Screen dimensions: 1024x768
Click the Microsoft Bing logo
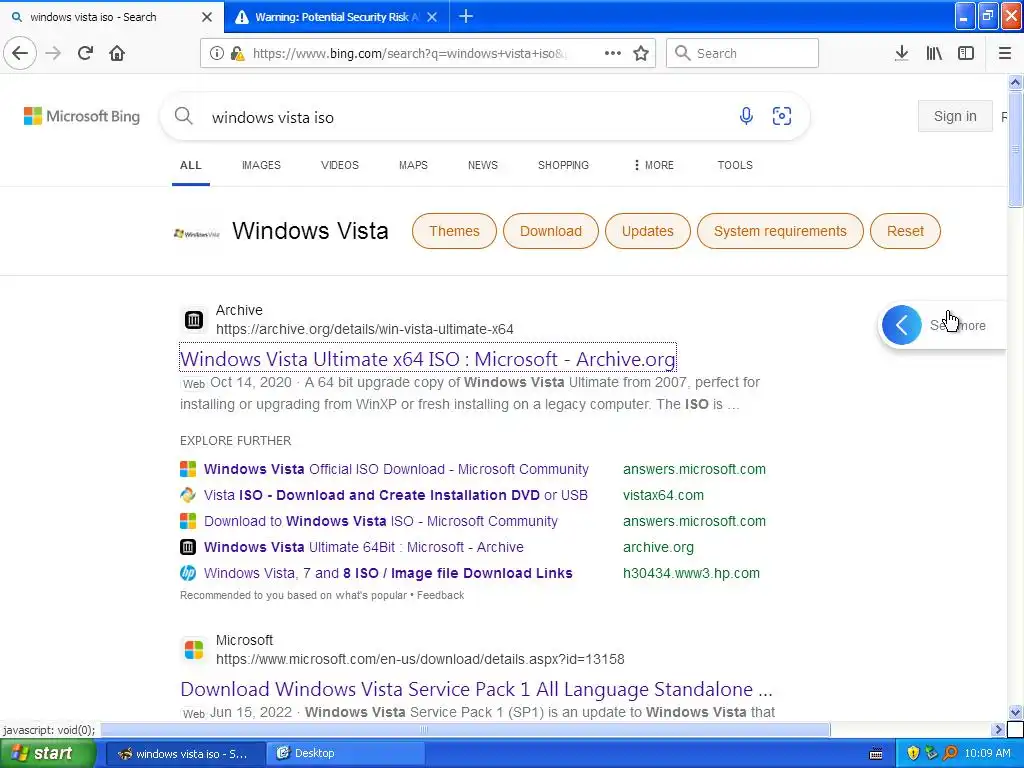[x=82, y=116]
